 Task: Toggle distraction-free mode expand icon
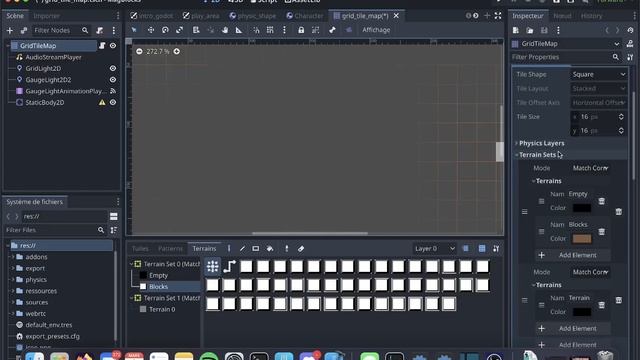pos(498,16)
